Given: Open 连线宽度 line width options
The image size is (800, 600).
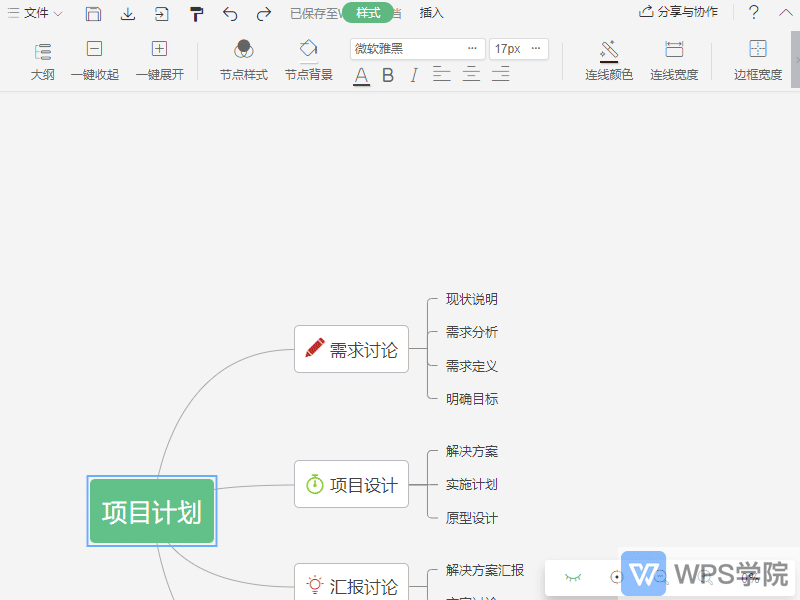Looking at the screenshot, I should 674,61.
